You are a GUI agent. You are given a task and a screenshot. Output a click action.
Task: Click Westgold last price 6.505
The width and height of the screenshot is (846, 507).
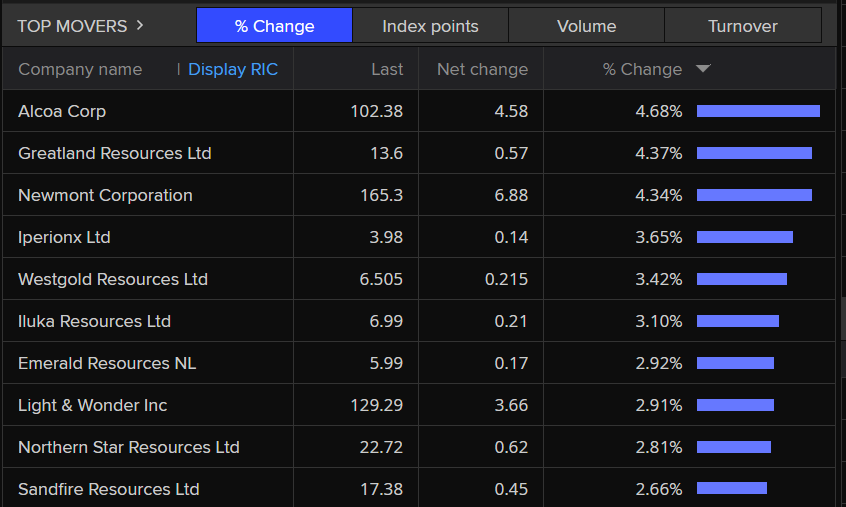coord(381,279)
